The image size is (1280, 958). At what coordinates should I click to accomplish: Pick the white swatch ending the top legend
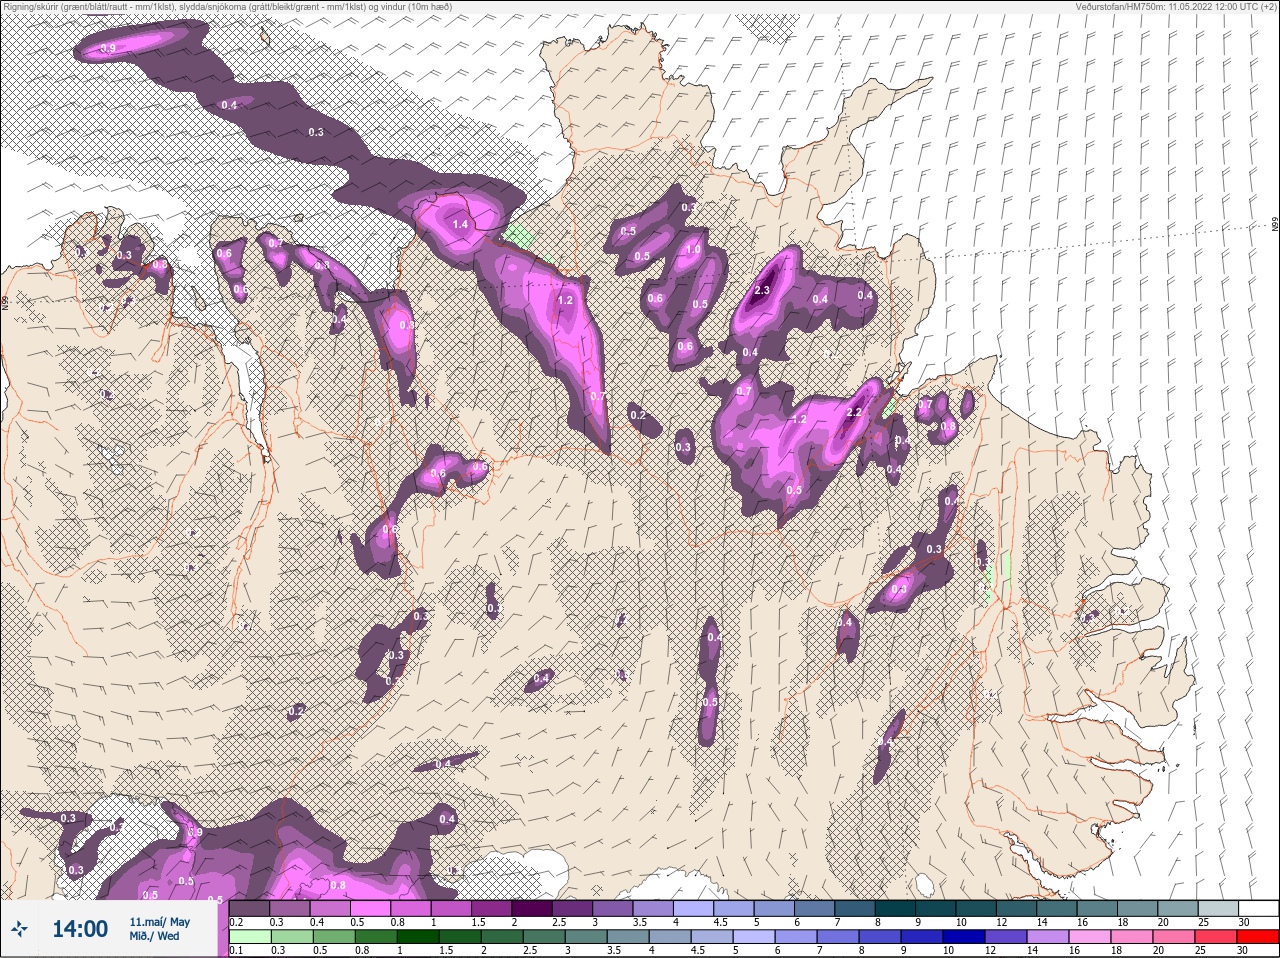[x=1258, y=908]
